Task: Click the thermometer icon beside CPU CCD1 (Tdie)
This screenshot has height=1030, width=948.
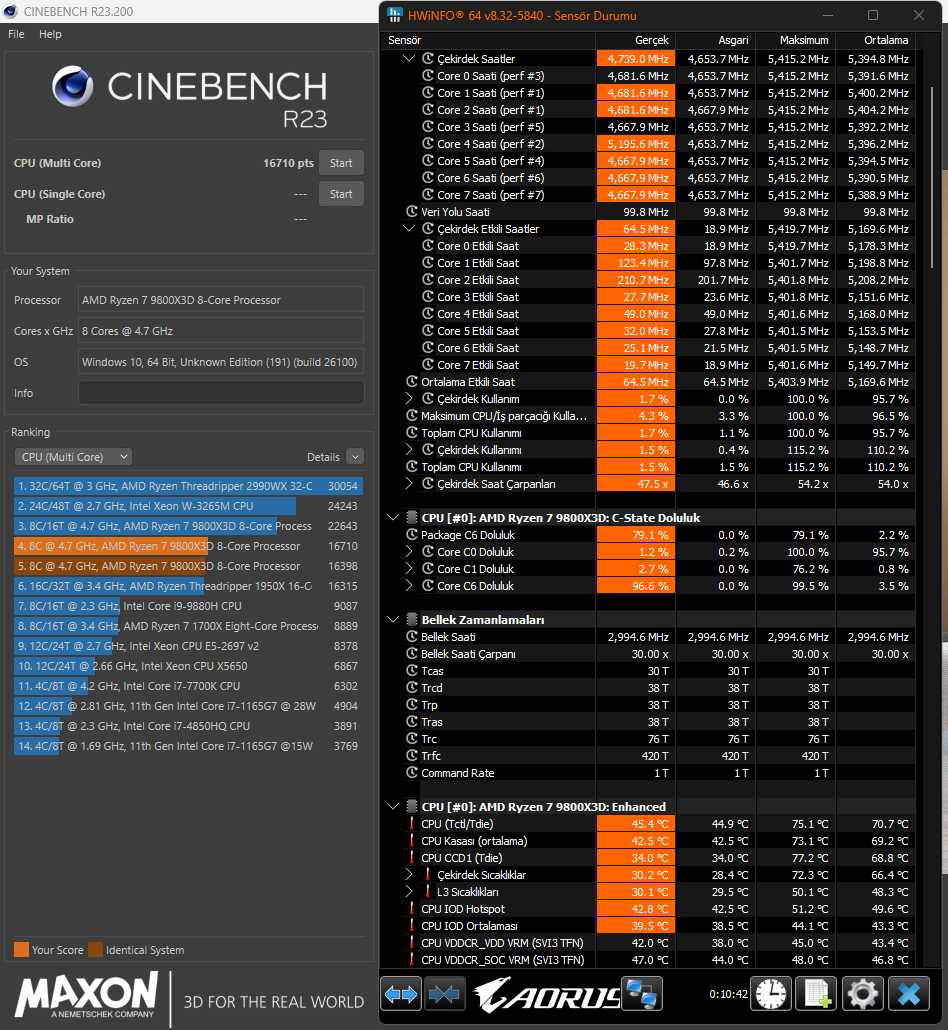Action: [412, 857]
